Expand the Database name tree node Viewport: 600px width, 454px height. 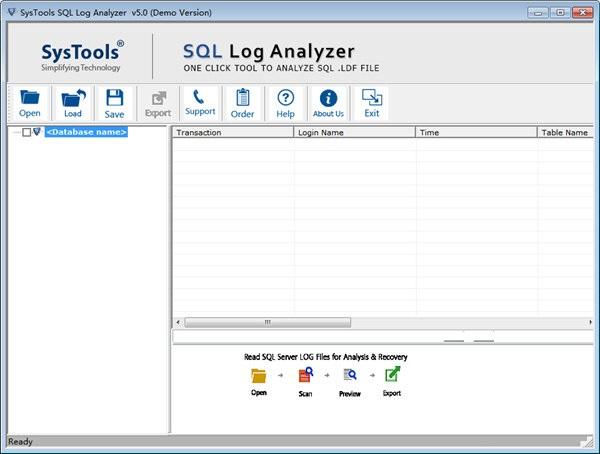(14, 132)
